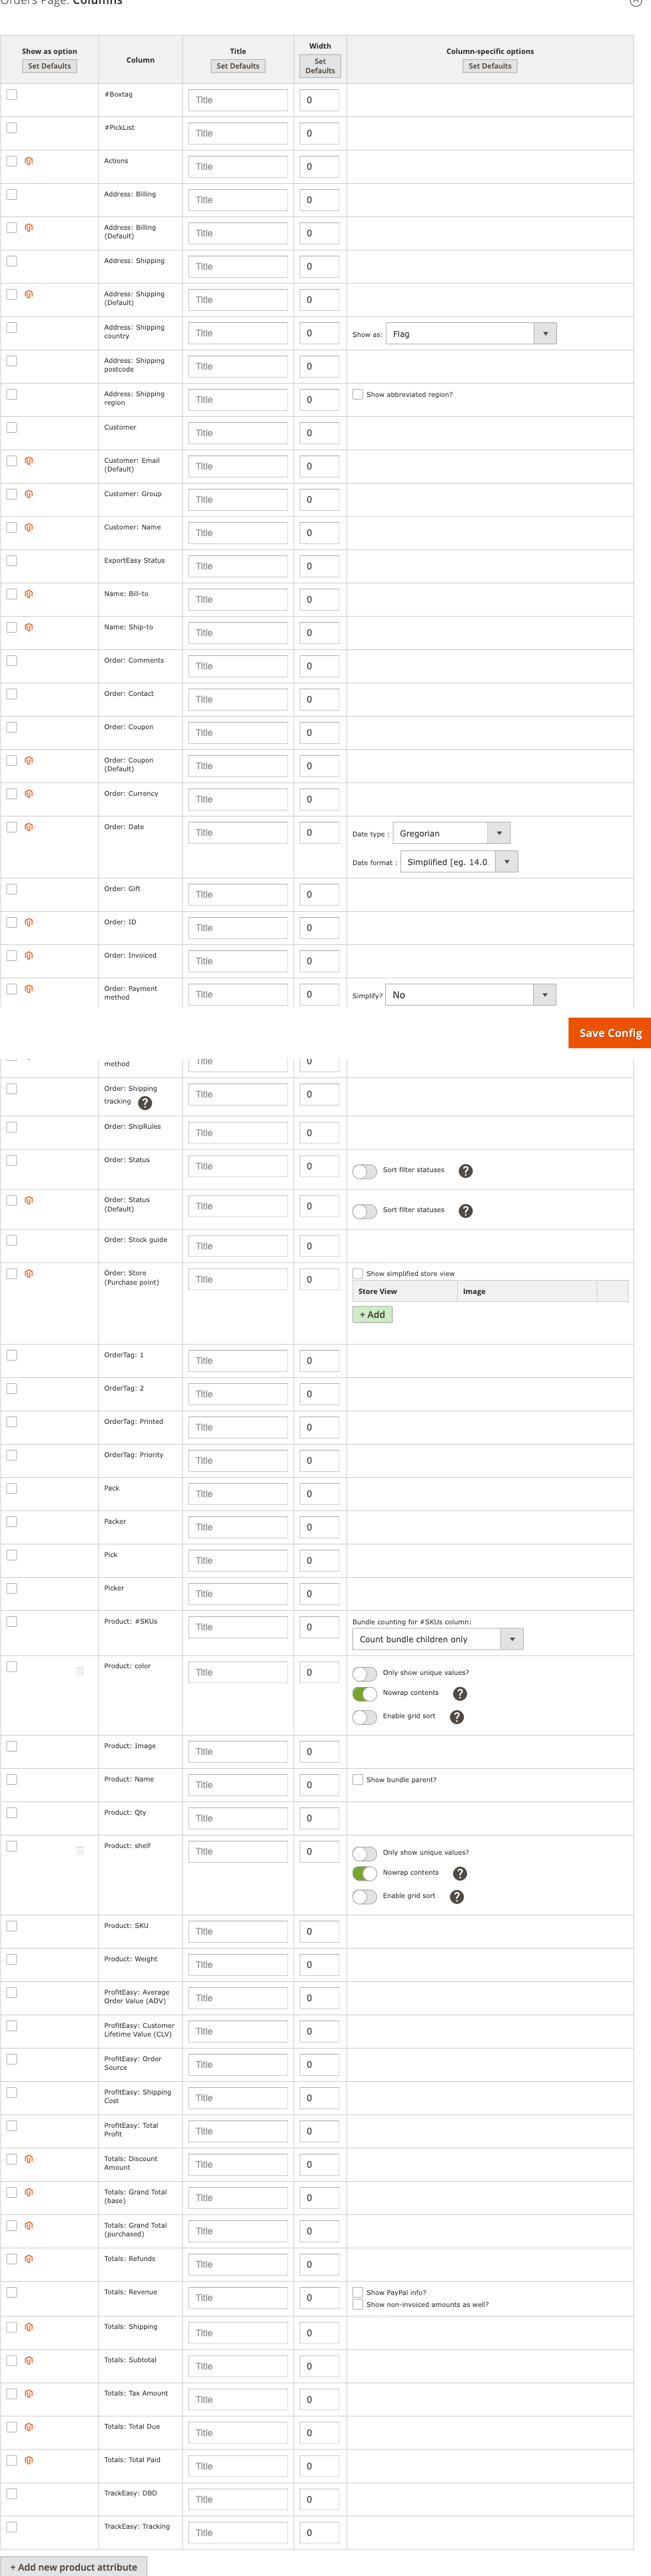The width and height of the screenshot is (651, 2576).
Task: Check the Show abbreviated region option
Action: pos(358,394)
